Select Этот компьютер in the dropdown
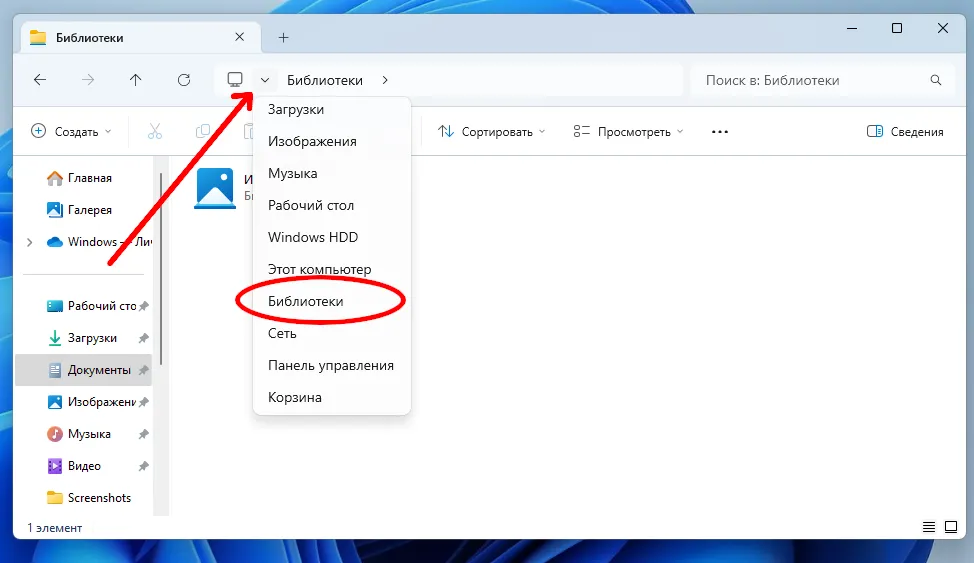This screenshot has height=563, width=974. coord(332,269)
